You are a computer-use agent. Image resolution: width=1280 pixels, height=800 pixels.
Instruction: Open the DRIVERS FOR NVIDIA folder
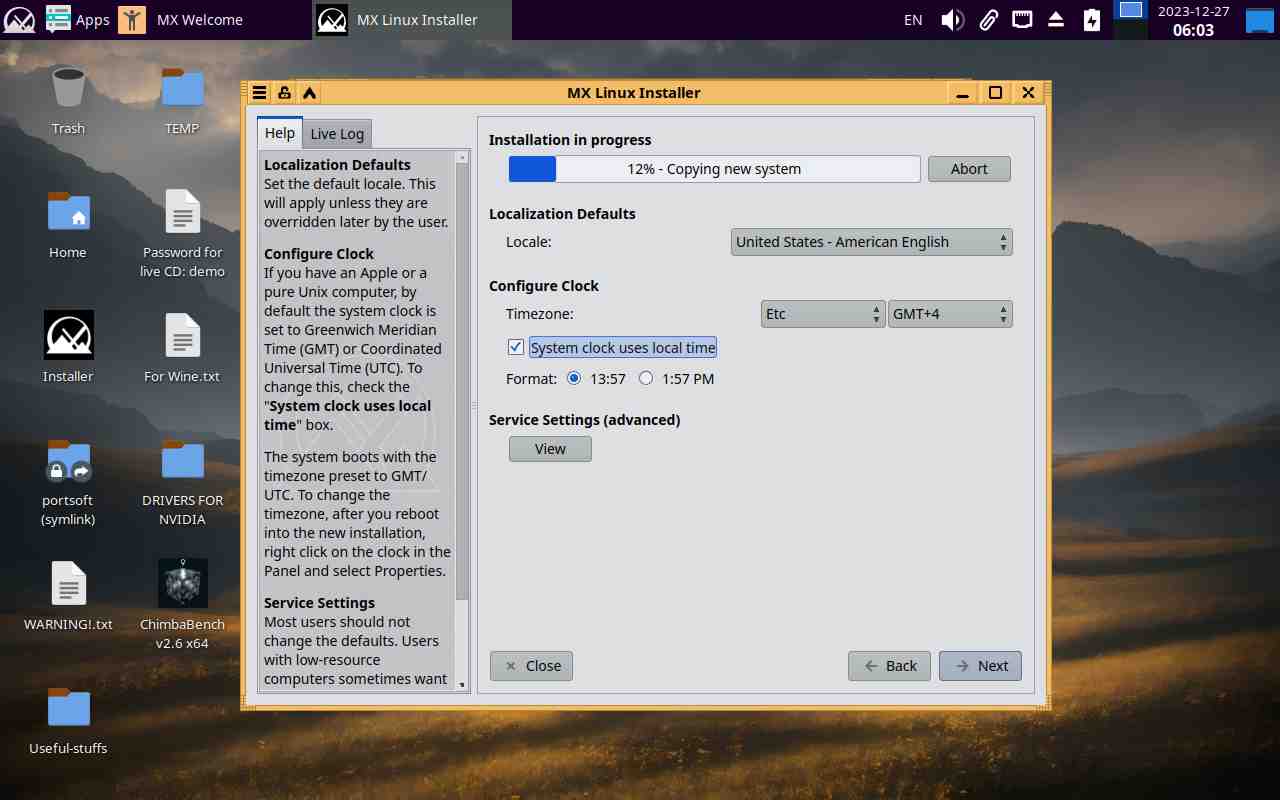(x=182, y=482)
